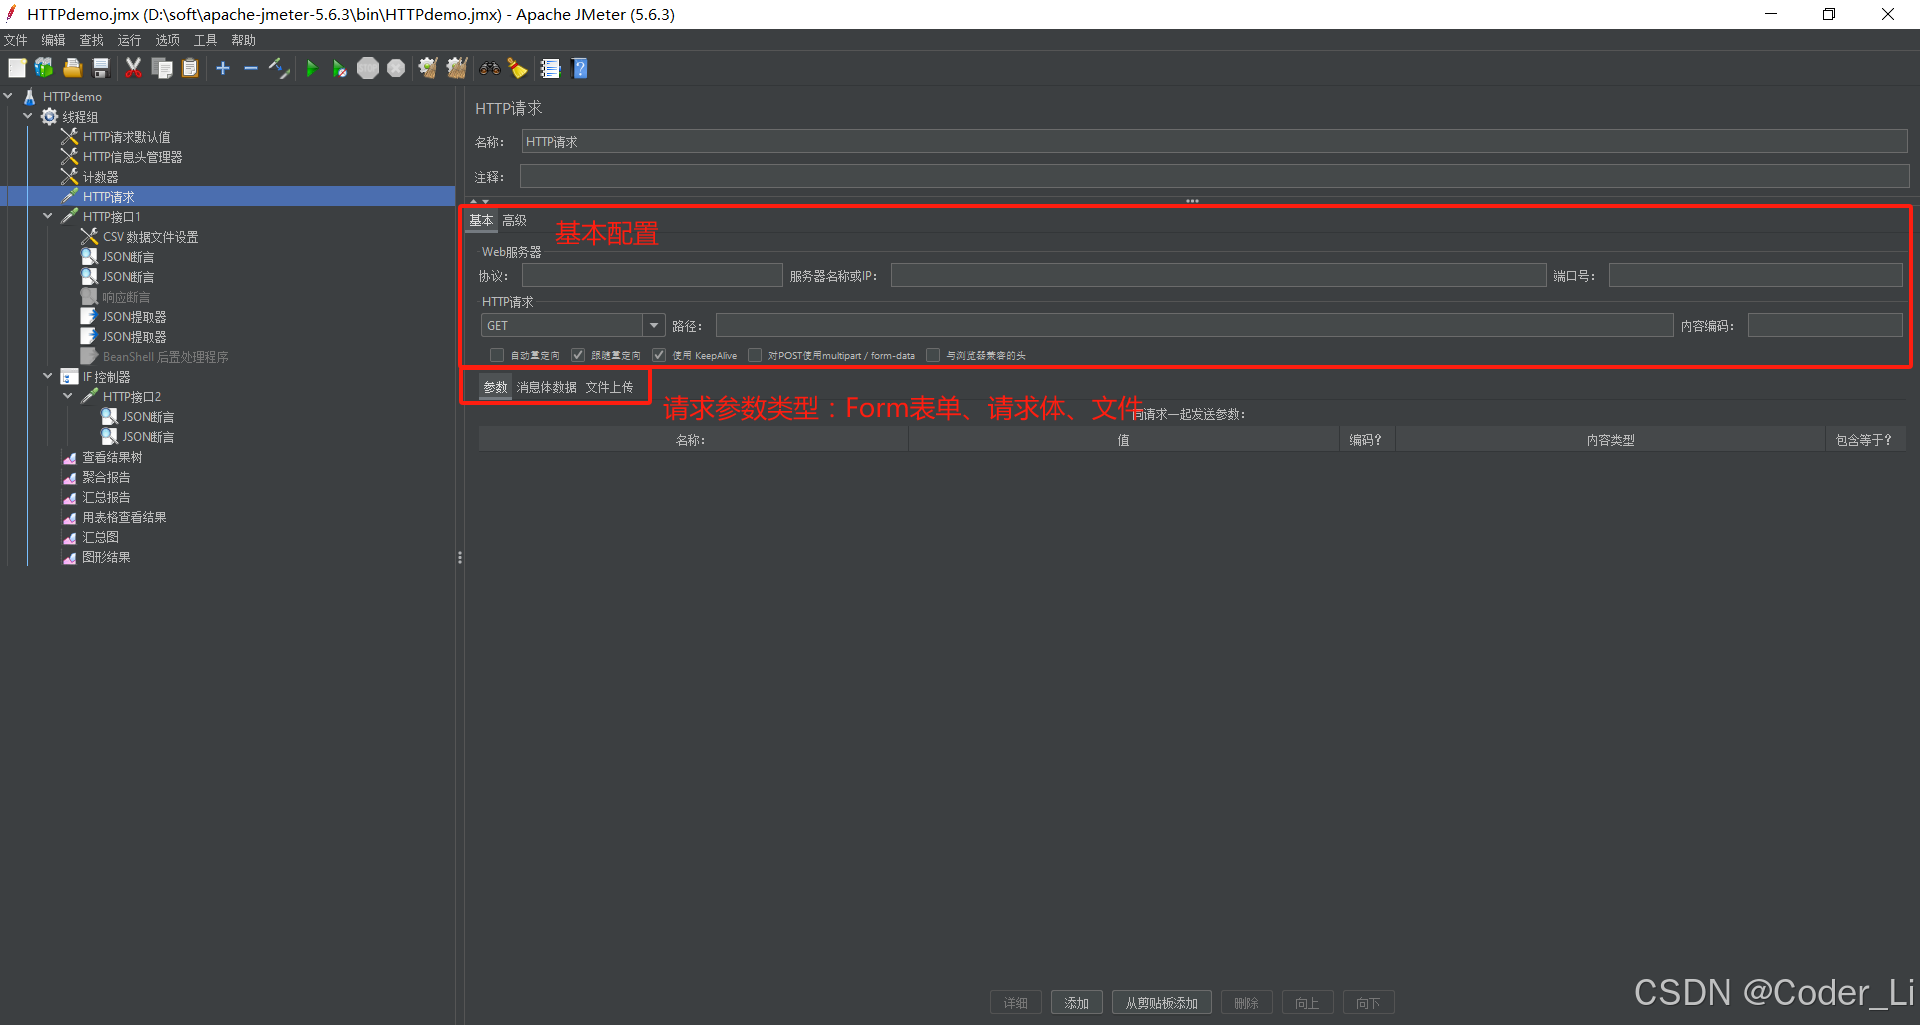Image resolution: width=1920 pixels, height=1025 pixels.
Task: Open the Templates icon in toolbar
Action: tap(44, 68)
